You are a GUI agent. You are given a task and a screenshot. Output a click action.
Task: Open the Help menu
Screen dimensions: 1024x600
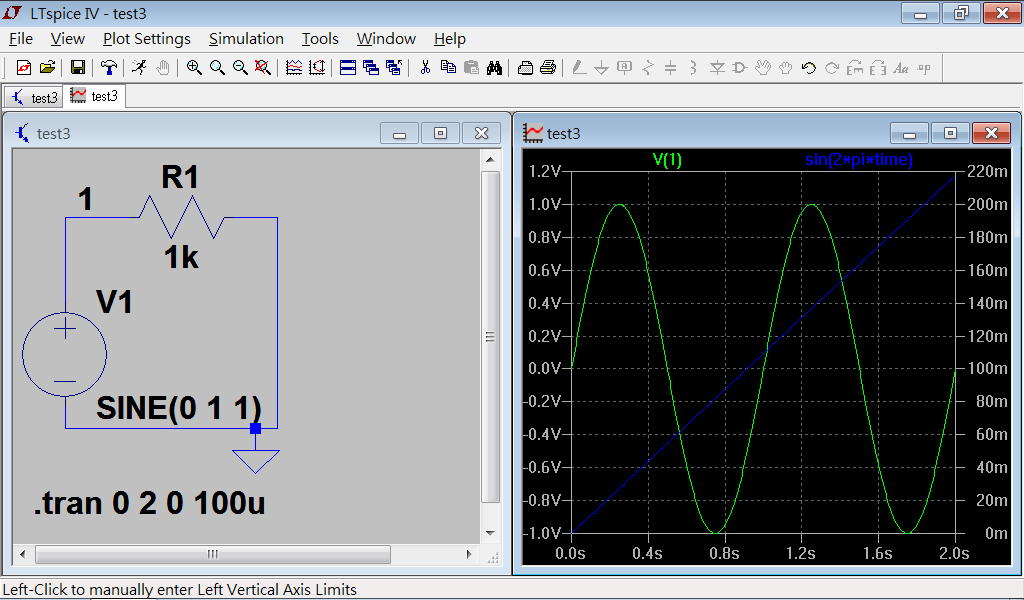point(450,39)
